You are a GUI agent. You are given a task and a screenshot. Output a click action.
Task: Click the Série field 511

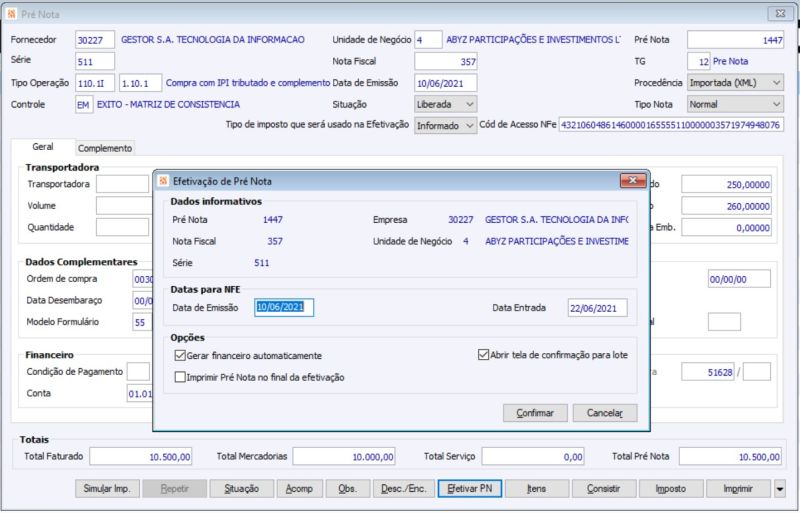point(95,61)
